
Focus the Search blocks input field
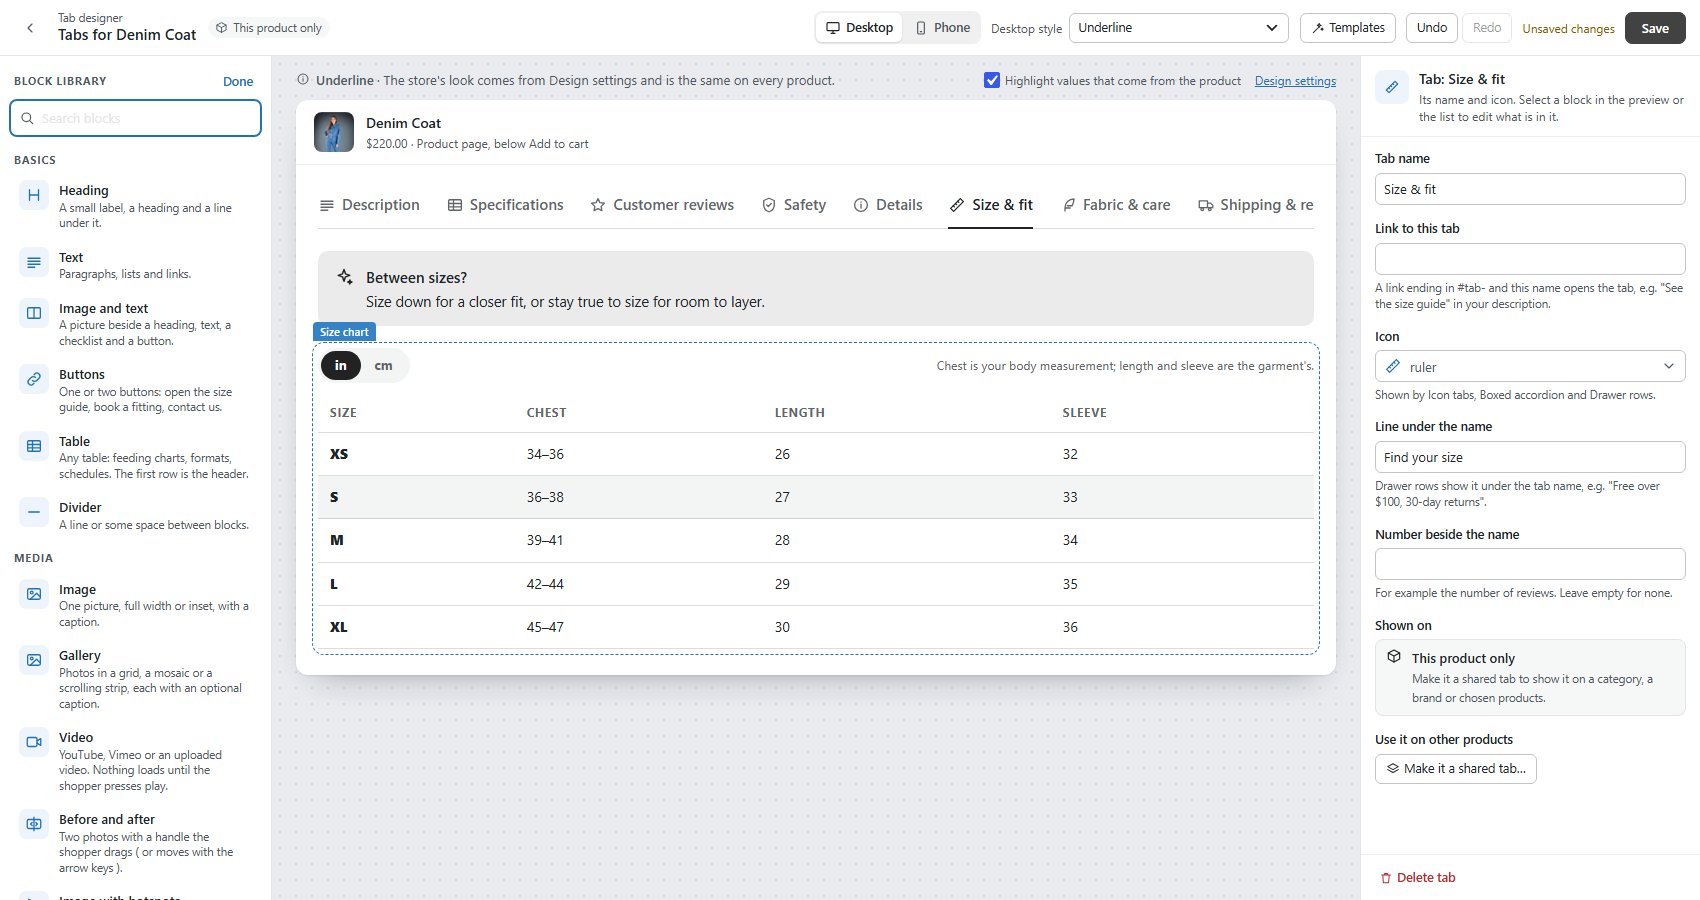(136, 118)
